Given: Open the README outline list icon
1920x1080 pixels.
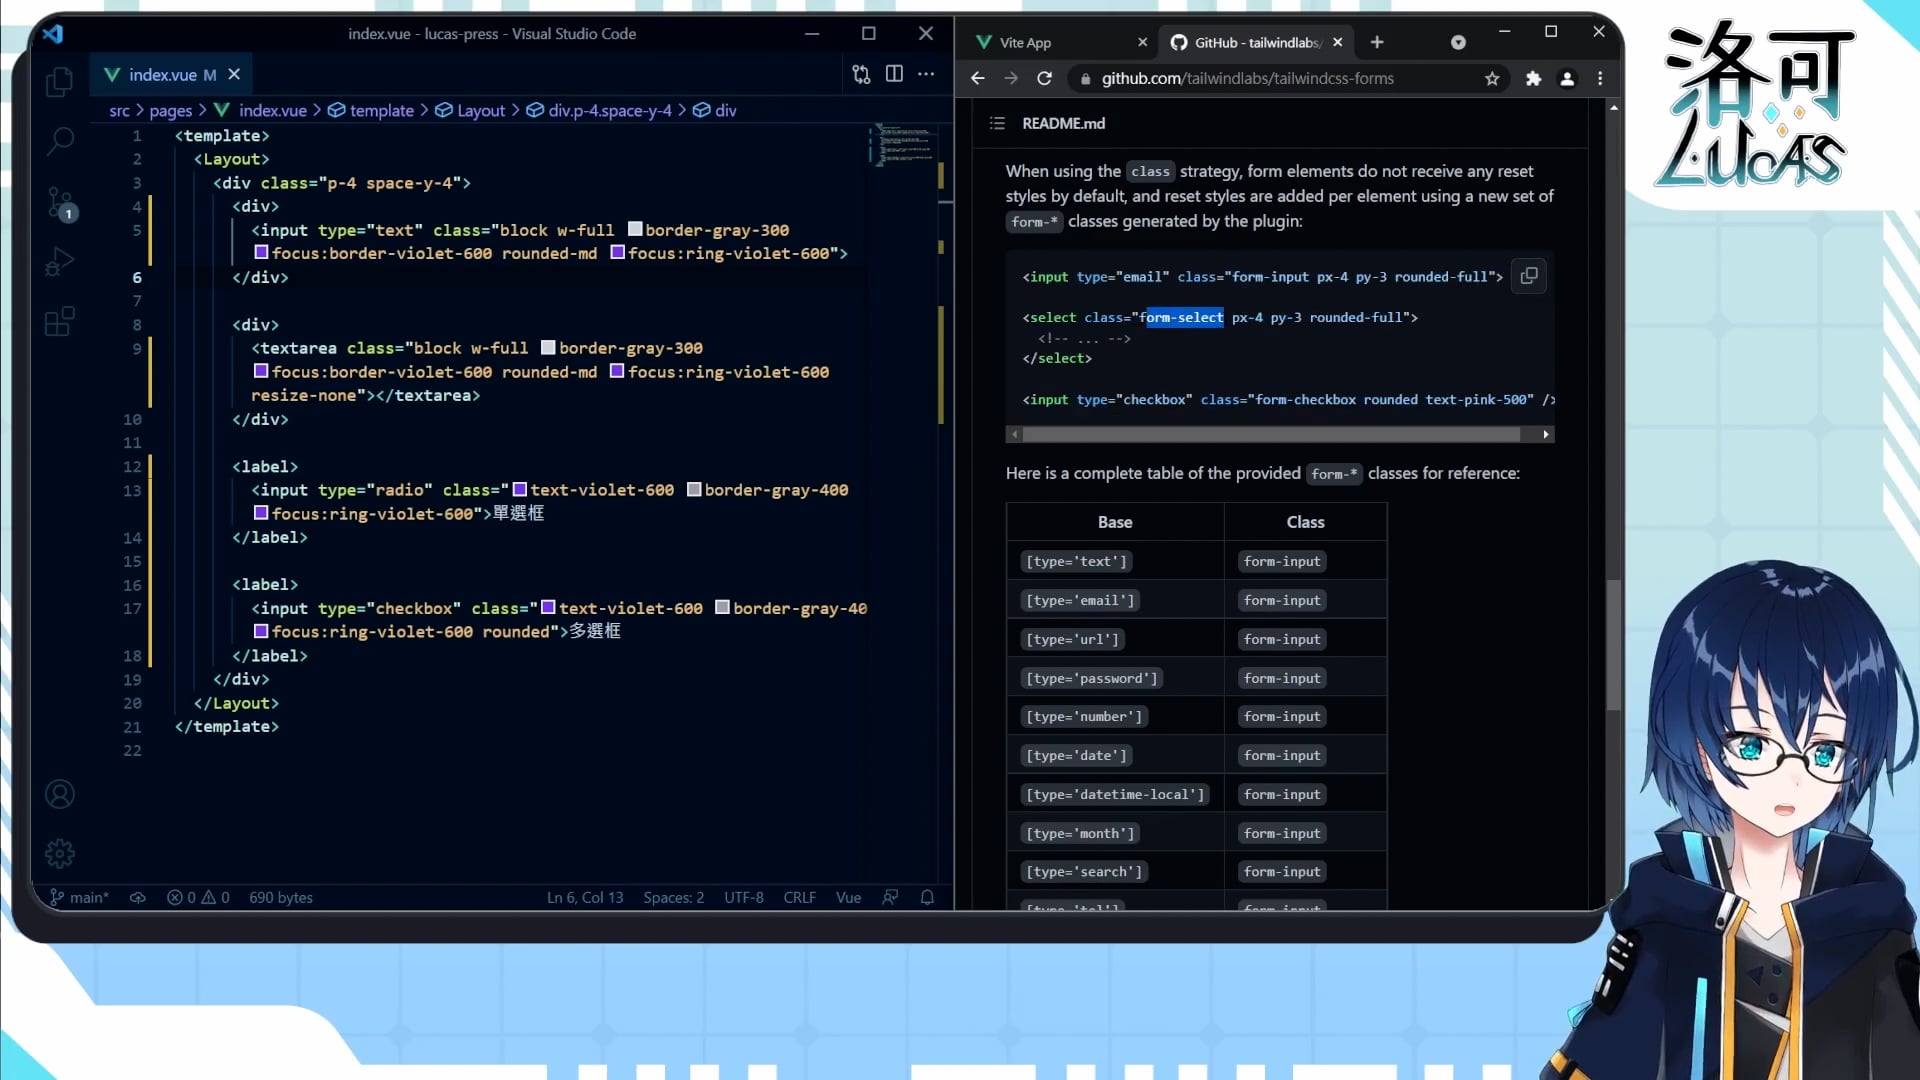Looking at the screenshot, I should [x=997, y=123].
